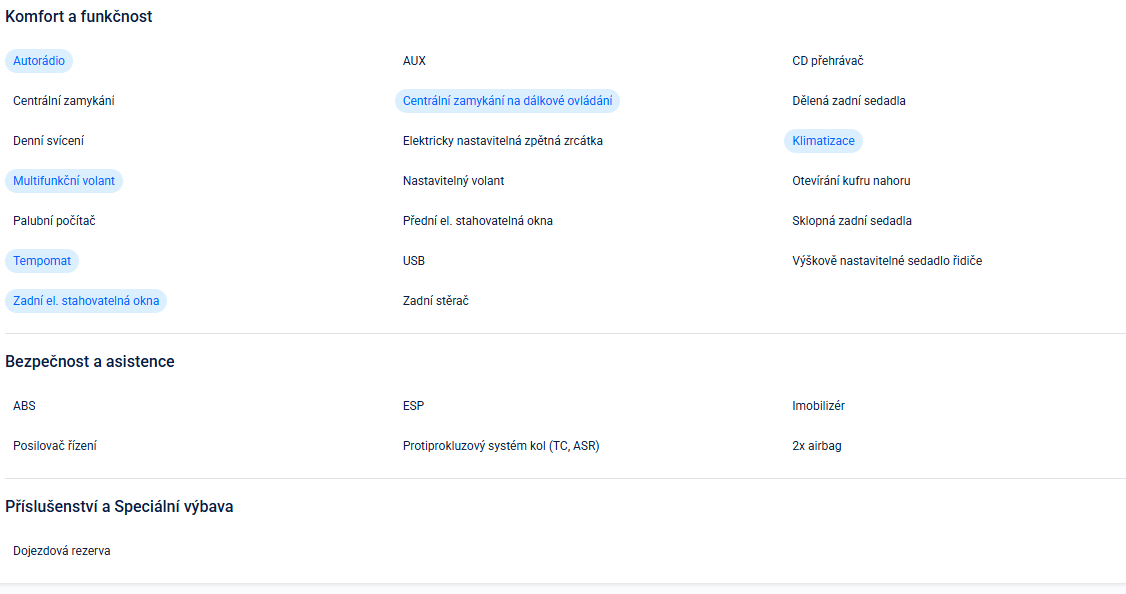Select Dojezdová rezerva accessory

61,551
